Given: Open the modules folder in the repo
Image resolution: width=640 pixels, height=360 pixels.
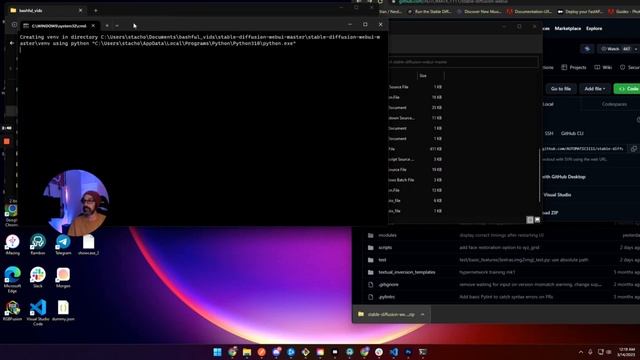Looking at the screenshot, I should tap(387, 235).
